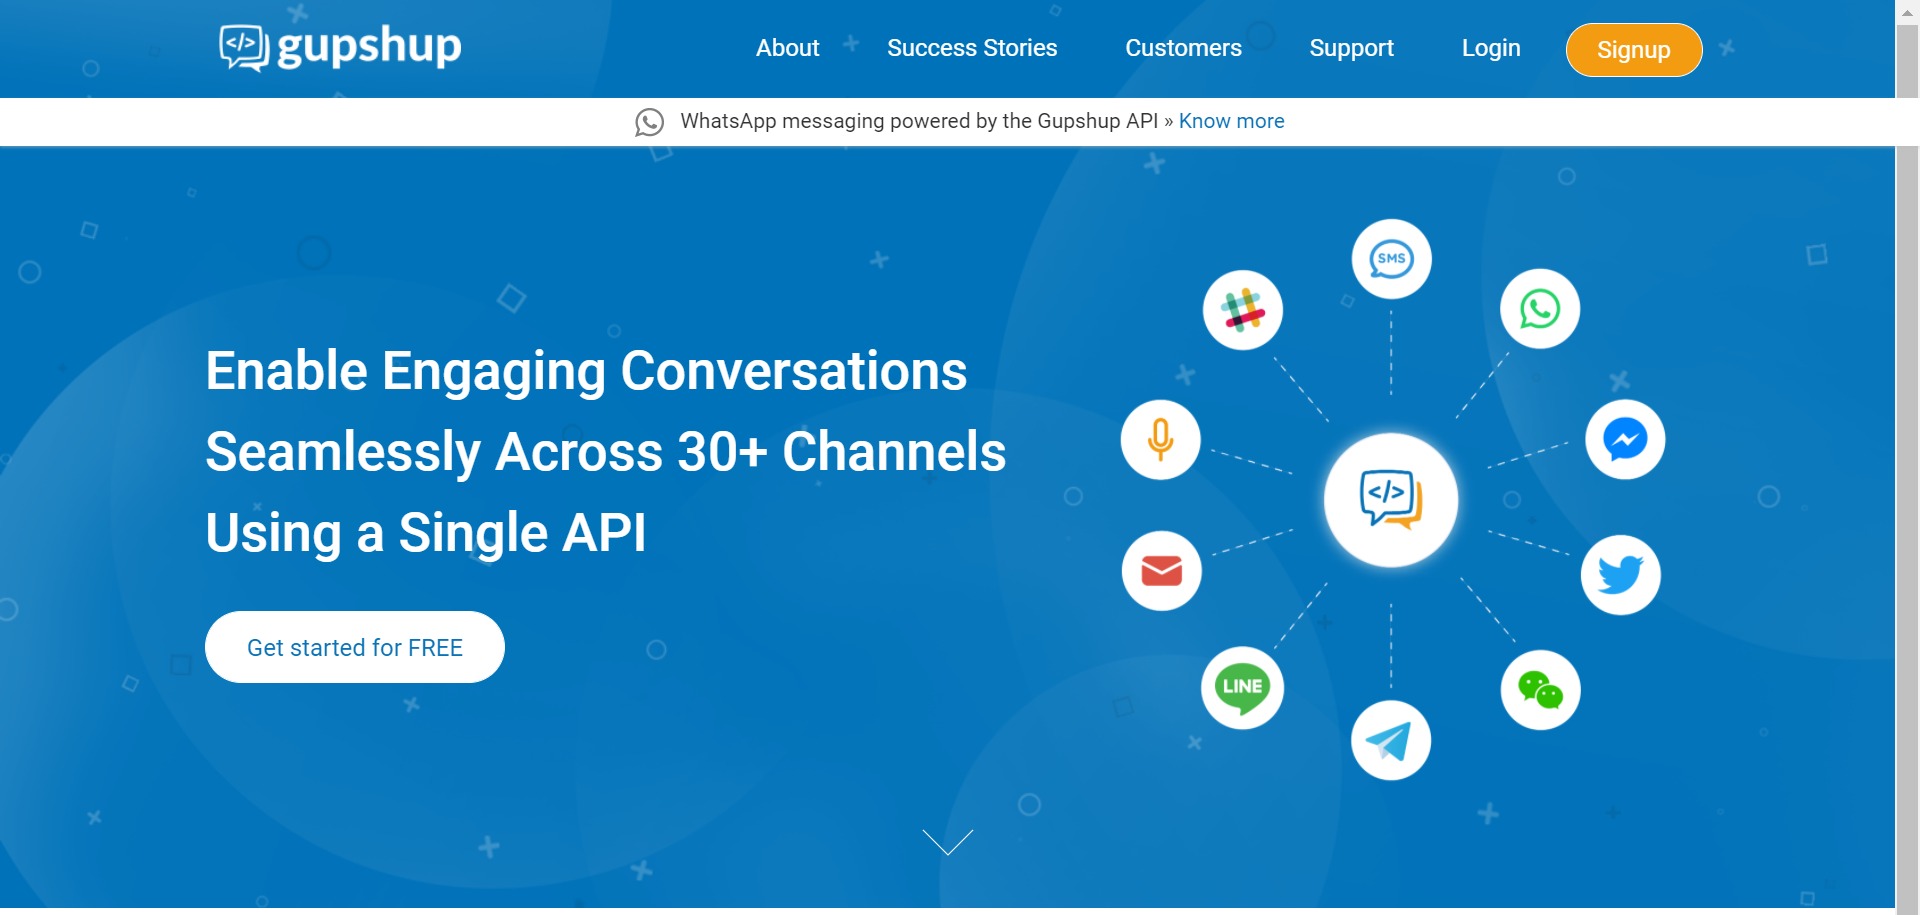Click the central Gupshup API icon
The height and width of the screenshot is (915, 1920).
click(1391, 499)
